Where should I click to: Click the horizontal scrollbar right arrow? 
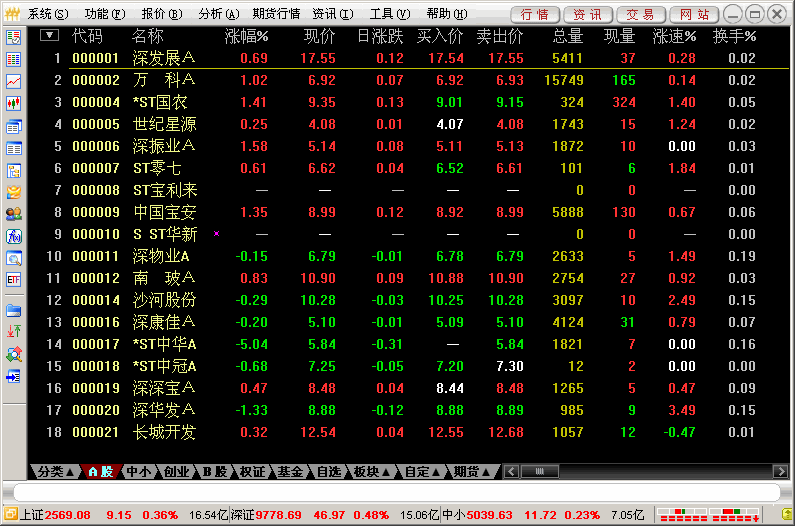(780, 472)
